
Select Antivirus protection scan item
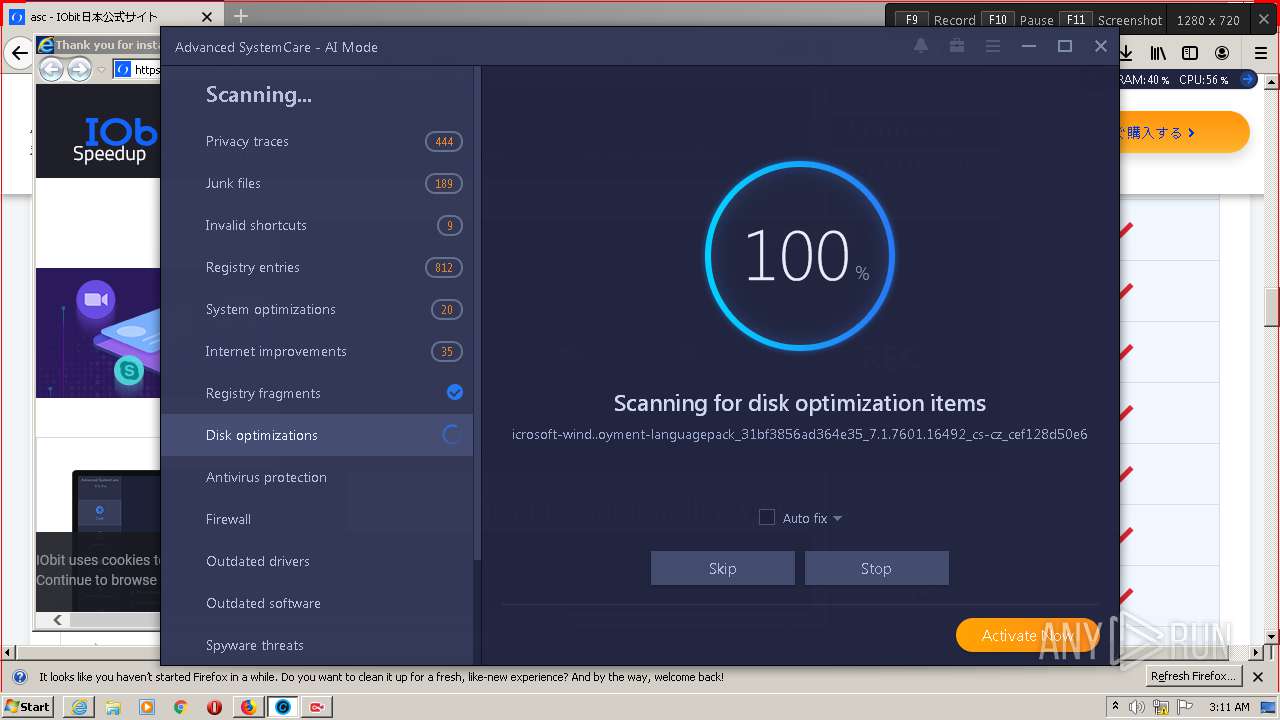point(317,477)
